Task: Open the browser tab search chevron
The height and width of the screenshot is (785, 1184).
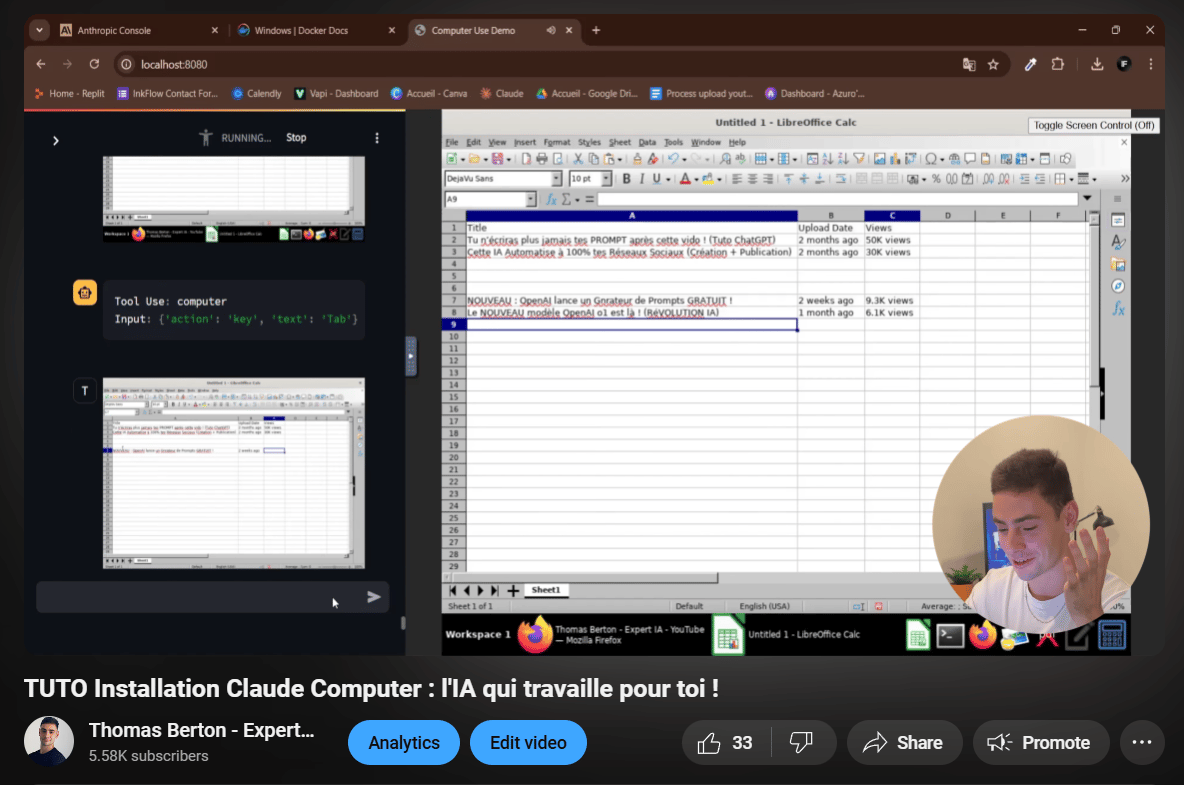Action: 39,30
